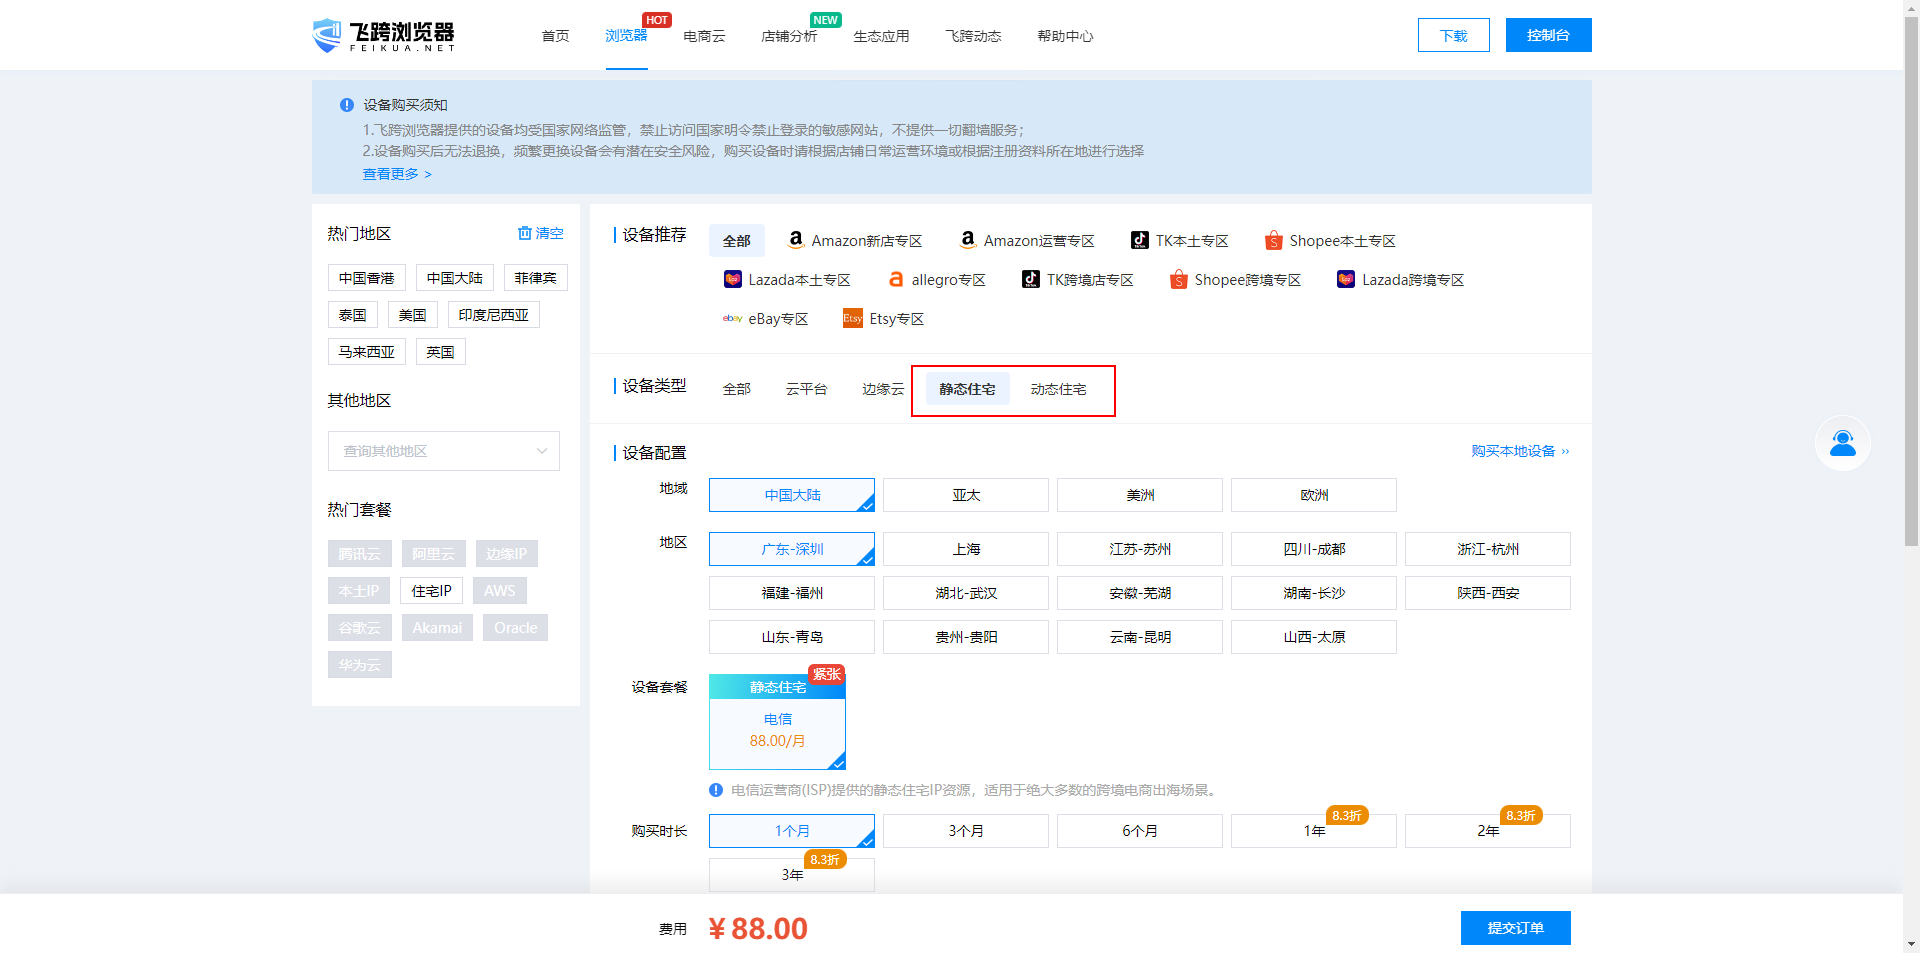The height and width of the screenshot is (953, 1920).
Task: Open 生态应用 navigation item
Action: [x=881, y=36]
